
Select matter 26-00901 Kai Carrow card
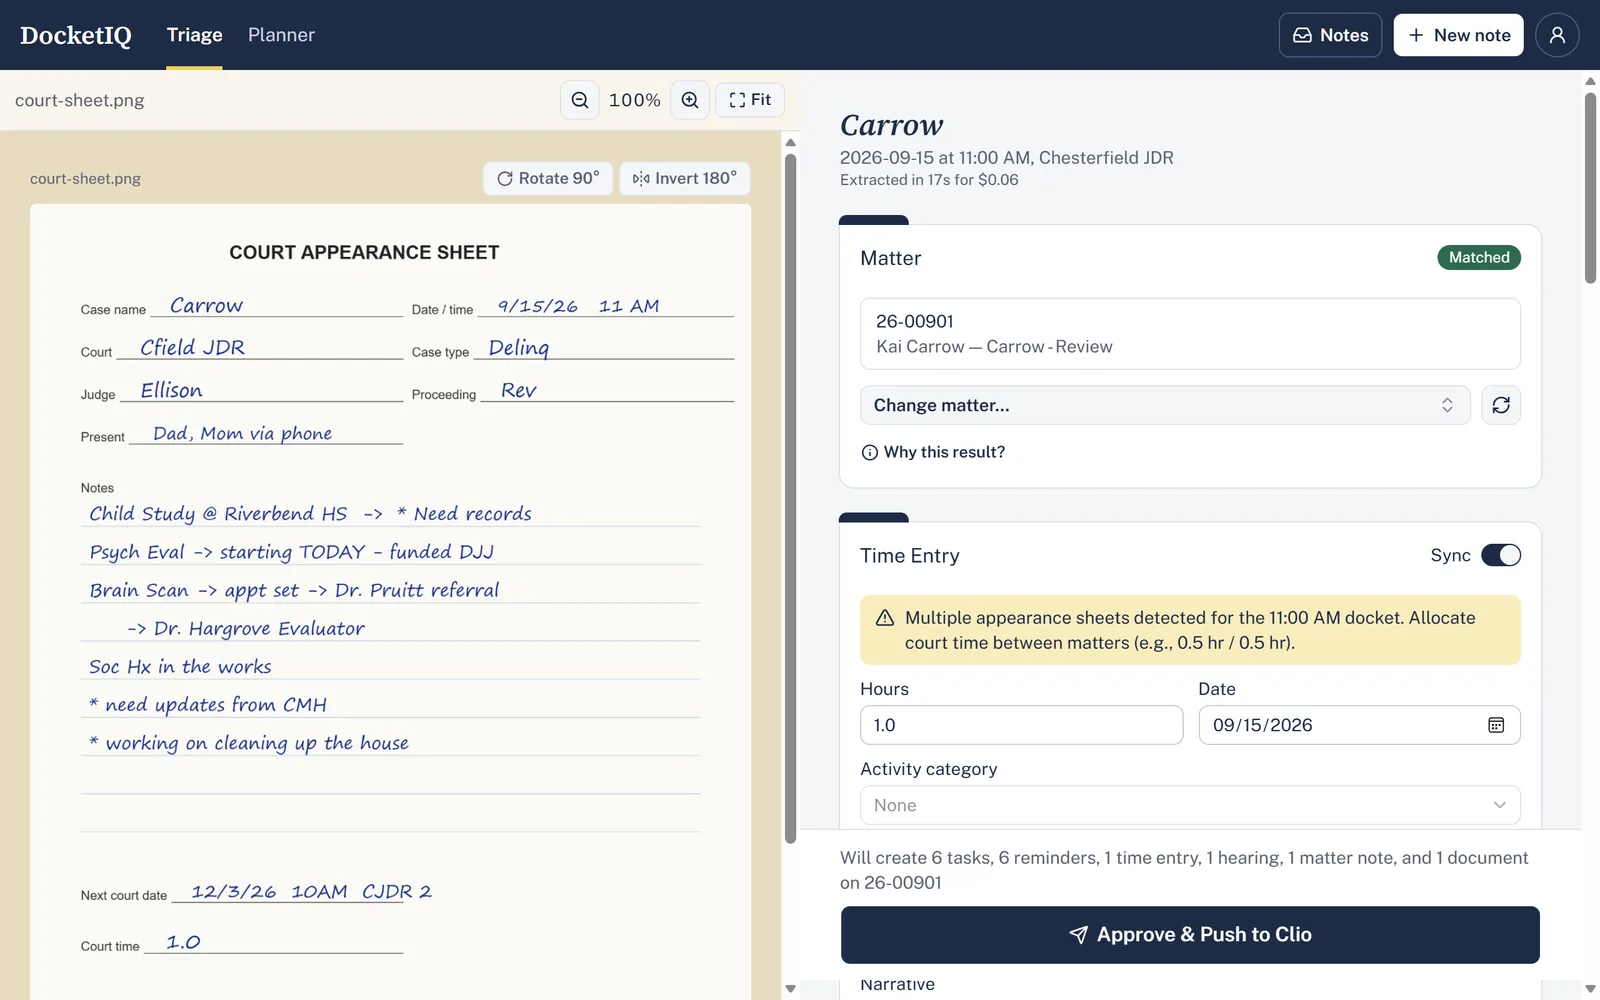click(1190, 334)
